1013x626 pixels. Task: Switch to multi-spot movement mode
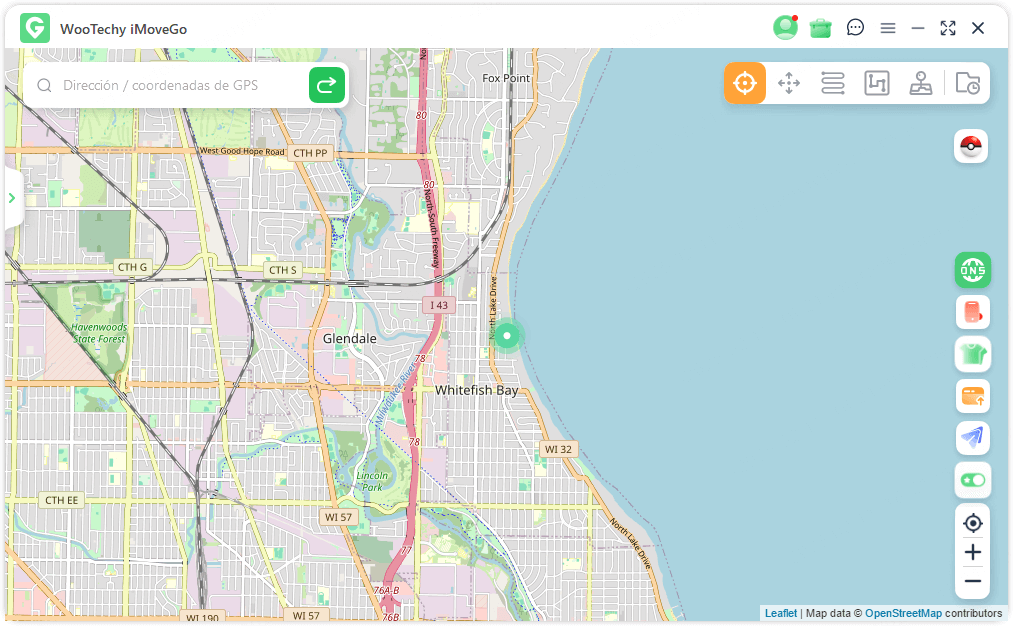[x=788, y=83]
